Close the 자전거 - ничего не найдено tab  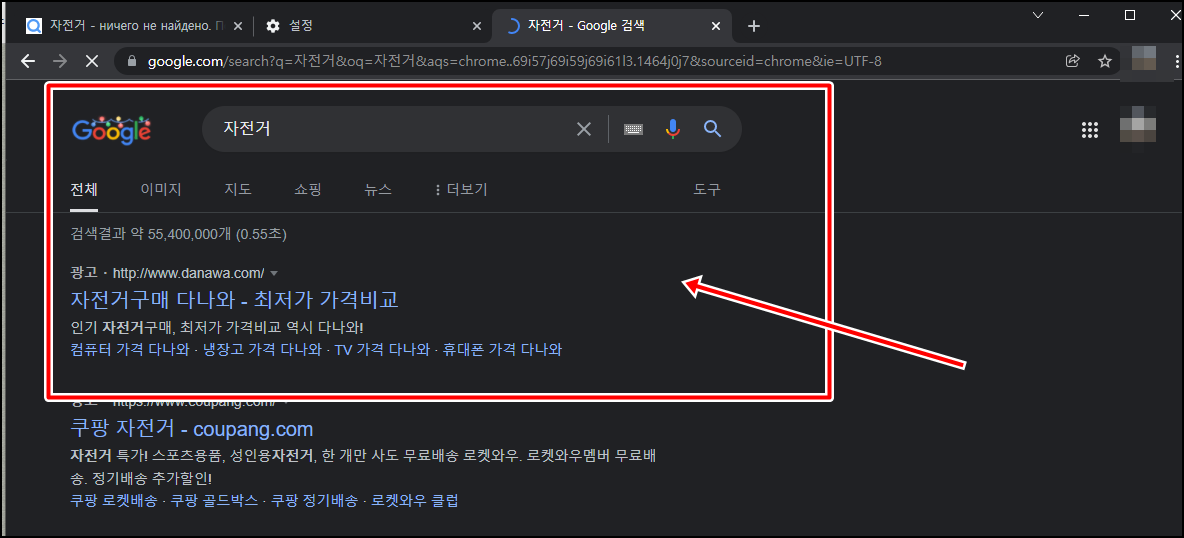tap(238, 26)
